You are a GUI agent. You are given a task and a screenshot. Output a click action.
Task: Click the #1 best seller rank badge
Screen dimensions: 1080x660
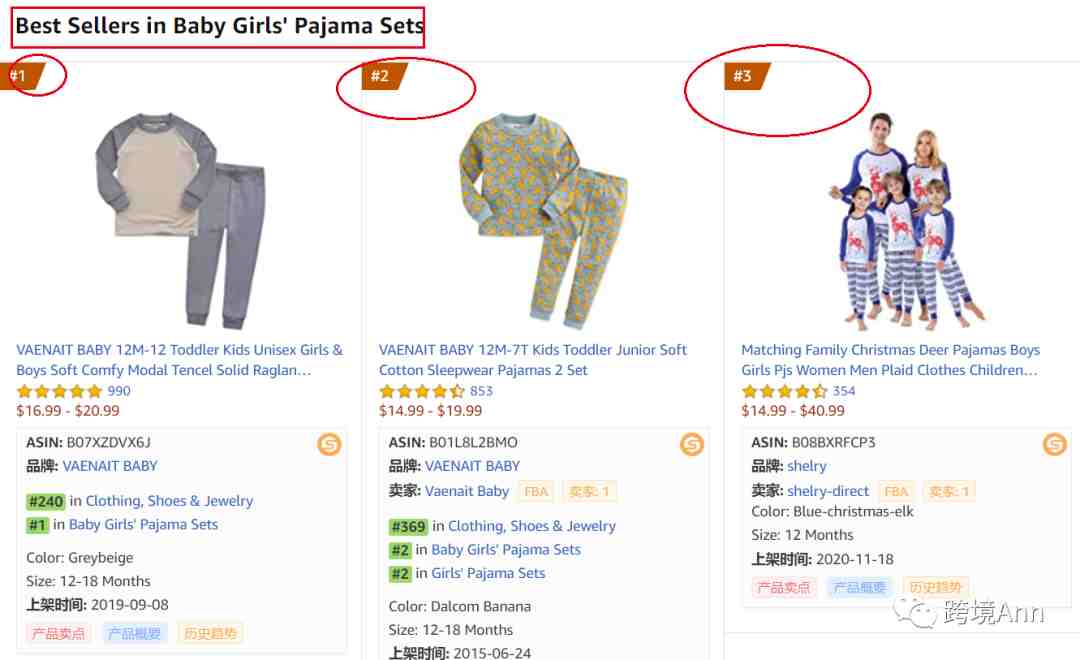(21, 76)
